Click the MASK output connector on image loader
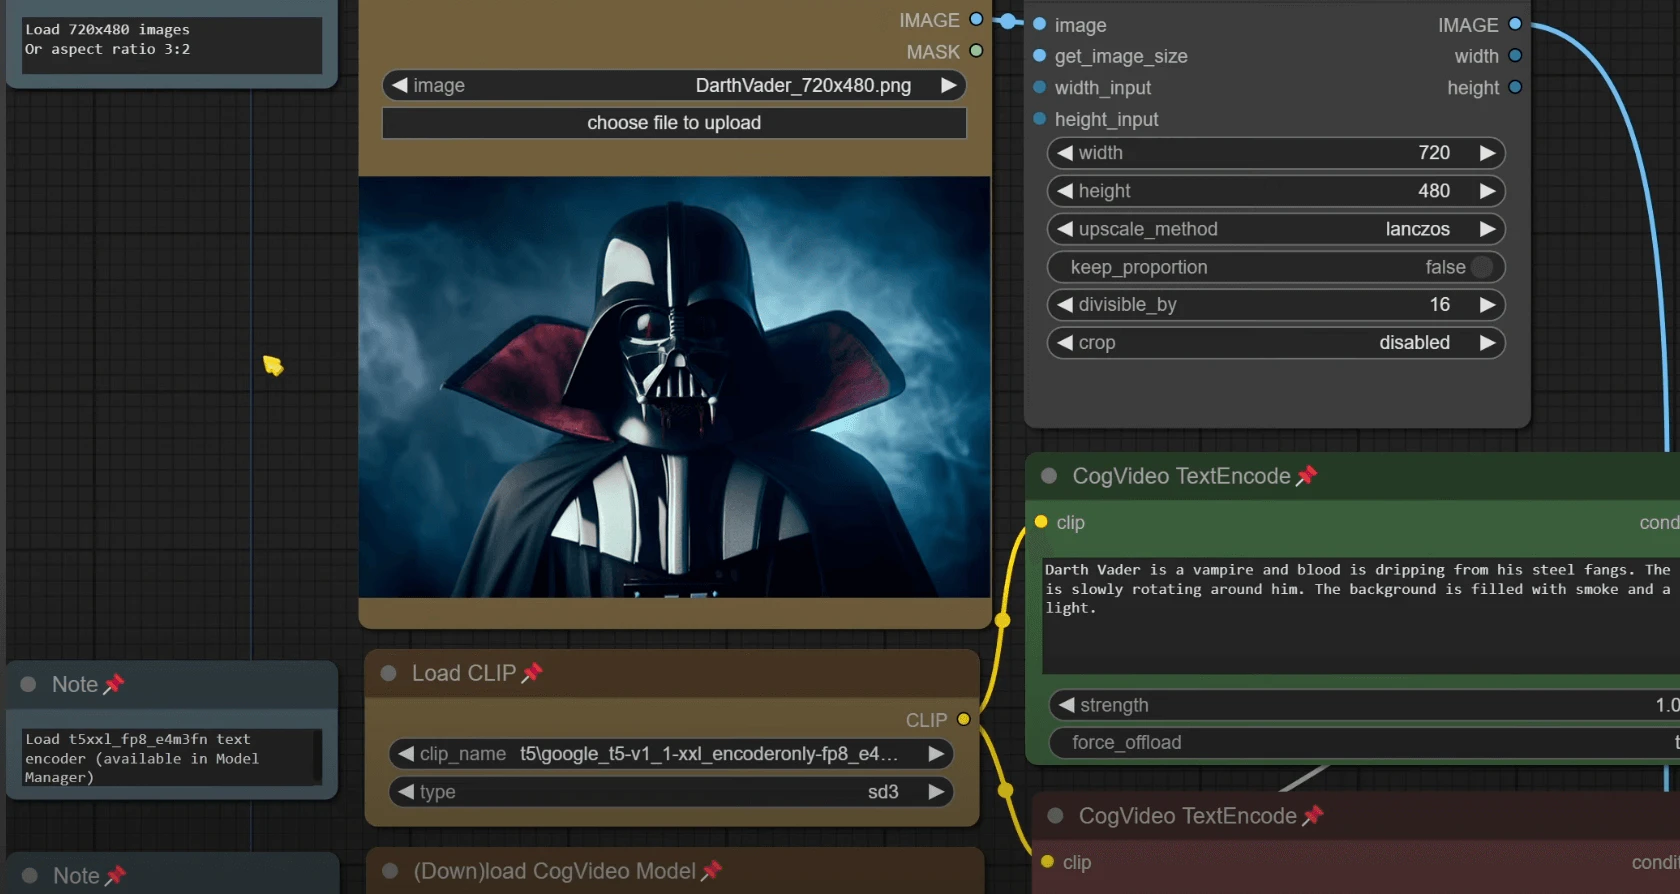The image size is (1680, 894). (976, 51)
